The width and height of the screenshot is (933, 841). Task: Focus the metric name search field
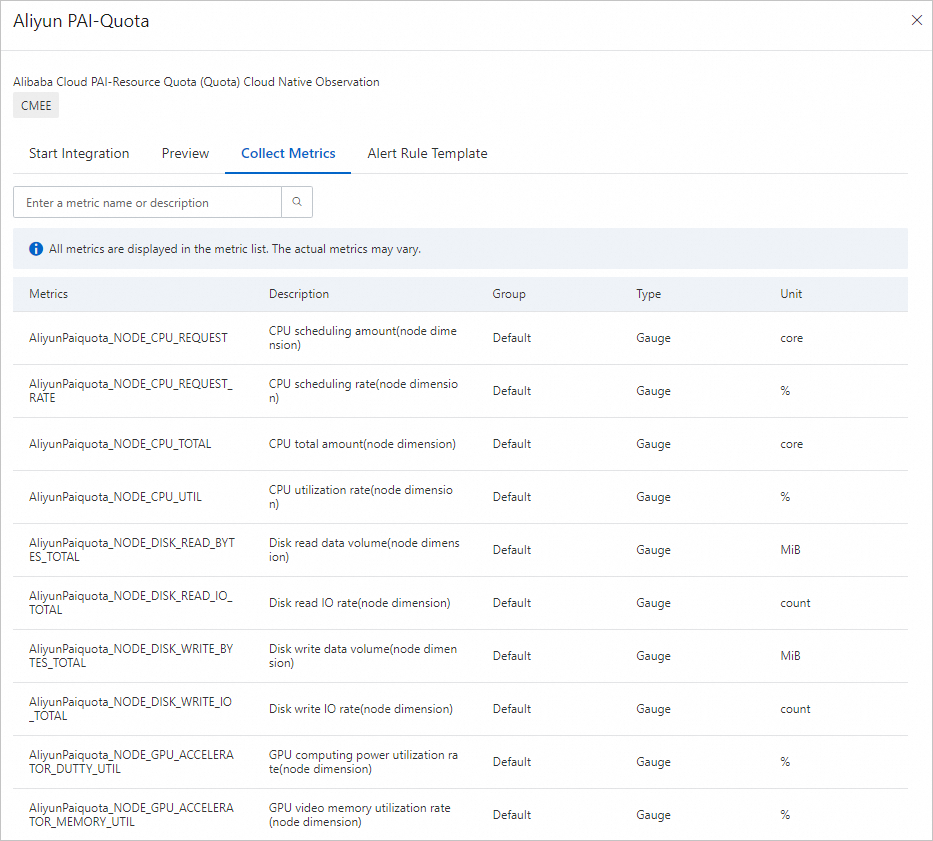[x=148, y=202]
